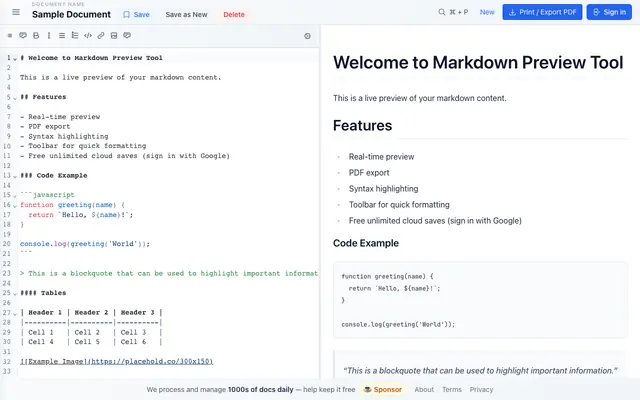Insert an image using the picture icon
The image size is (640, 400).
(x=114, y=36)
